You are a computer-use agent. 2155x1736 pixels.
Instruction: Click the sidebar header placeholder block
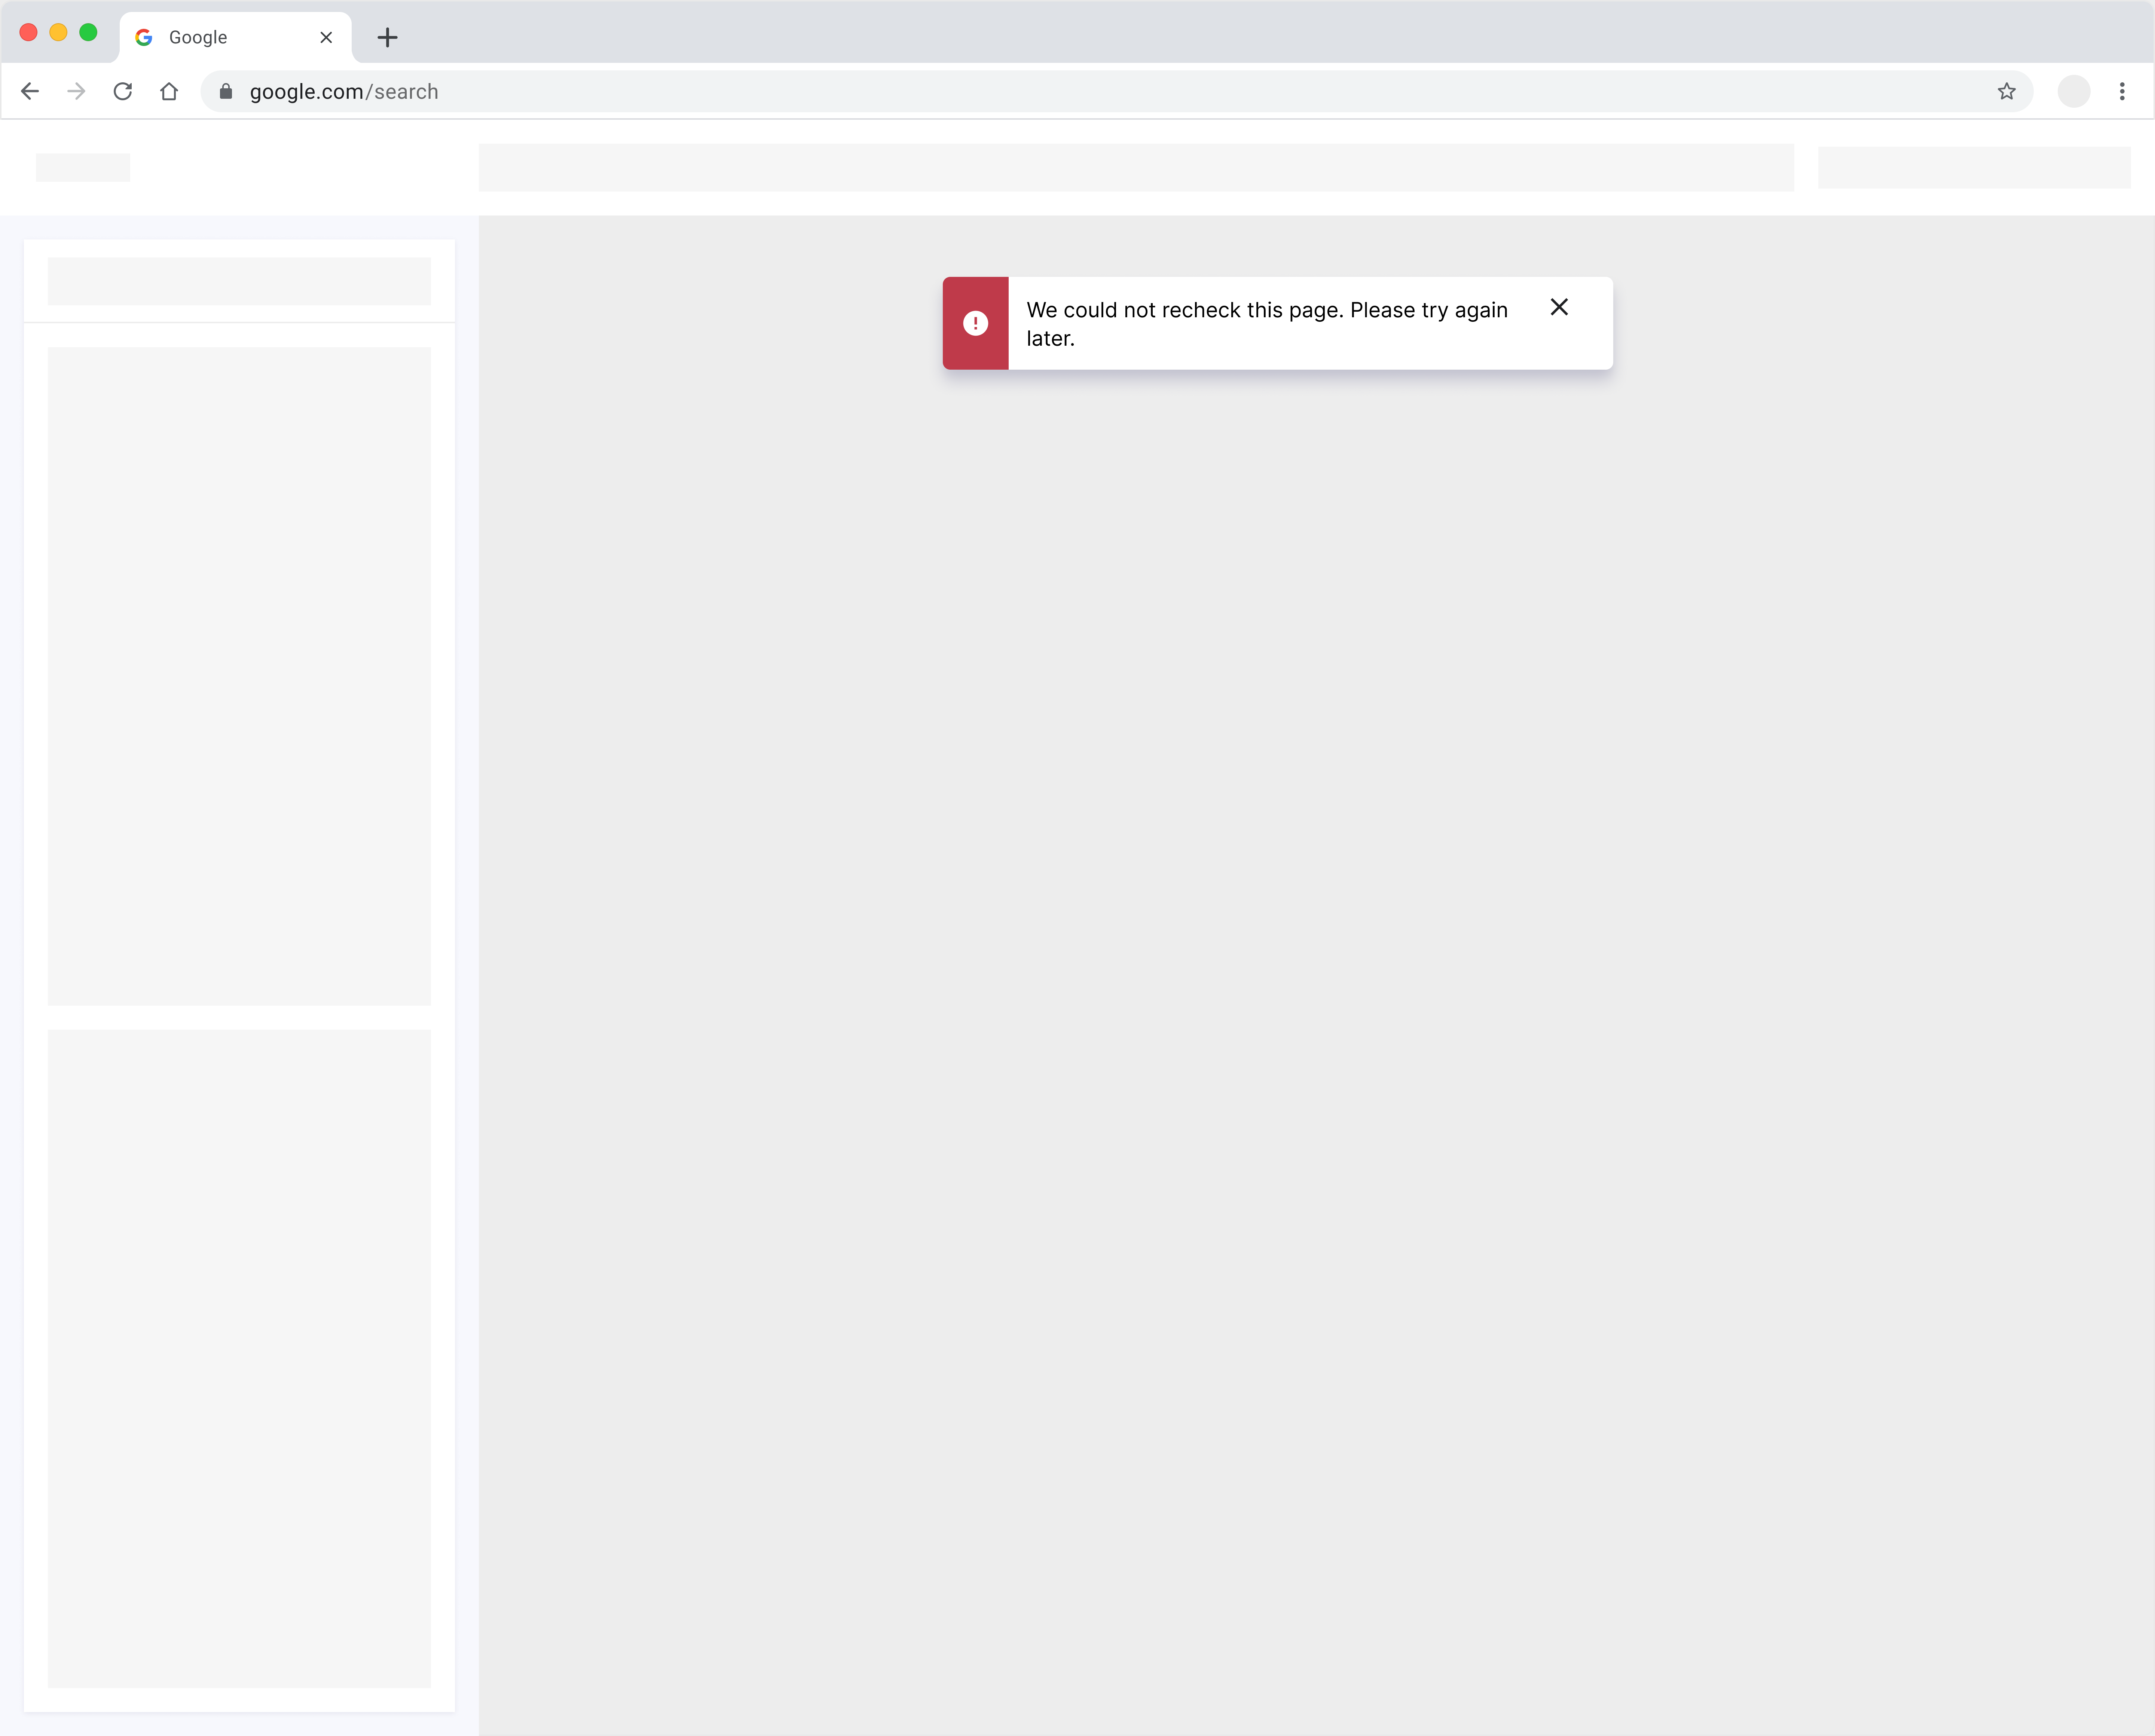click(x=239, y=281)
